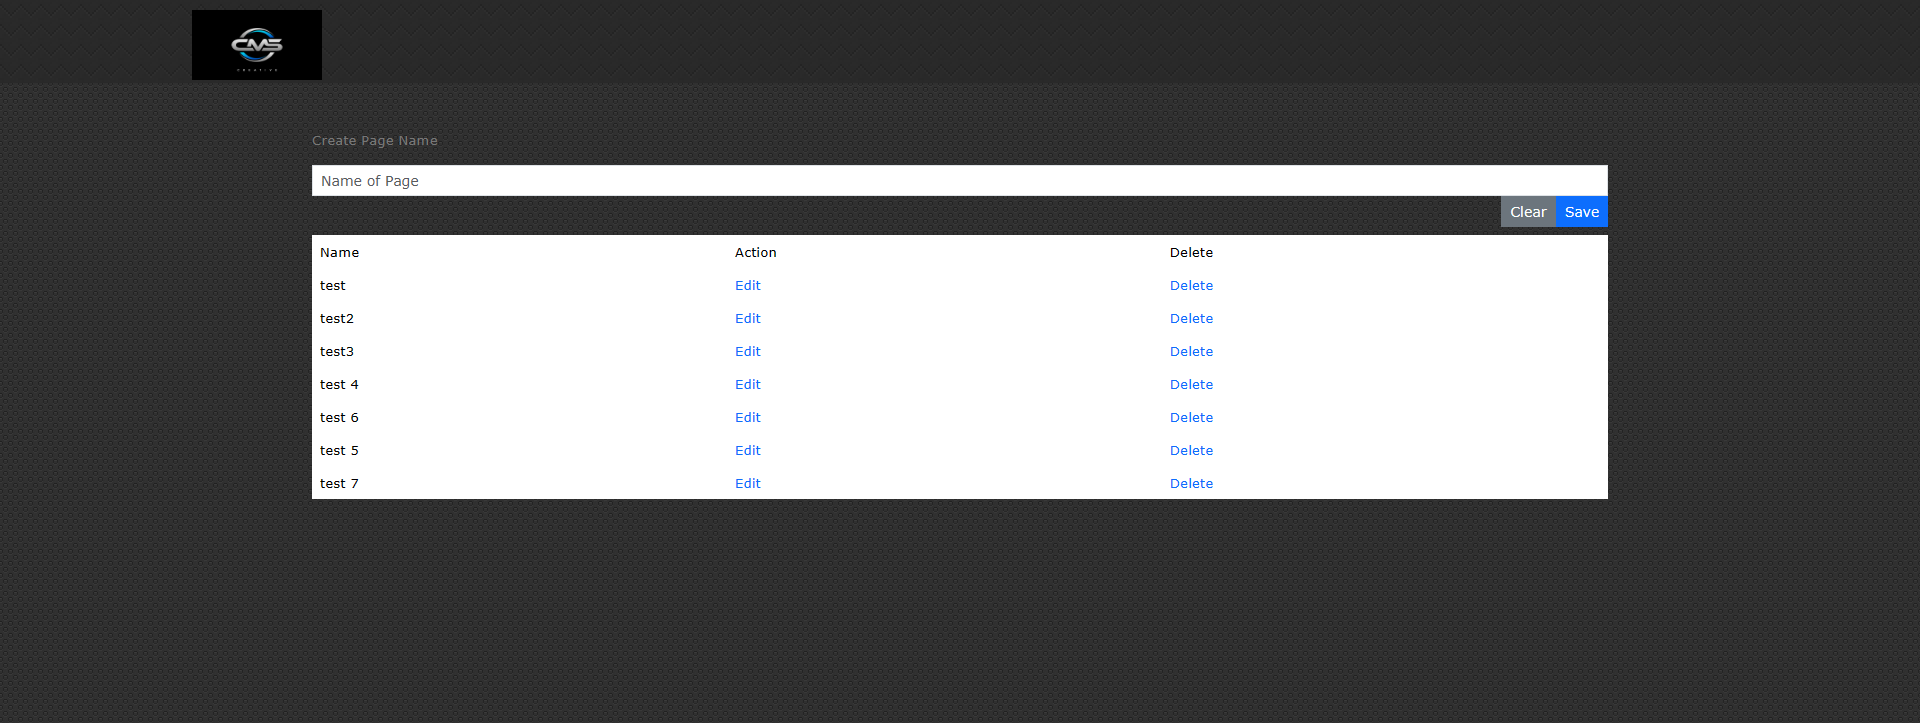The width and height of the screenshot is (1920, 723).
Task: Edit the test2 page
Action: click(x=747, y=319)
